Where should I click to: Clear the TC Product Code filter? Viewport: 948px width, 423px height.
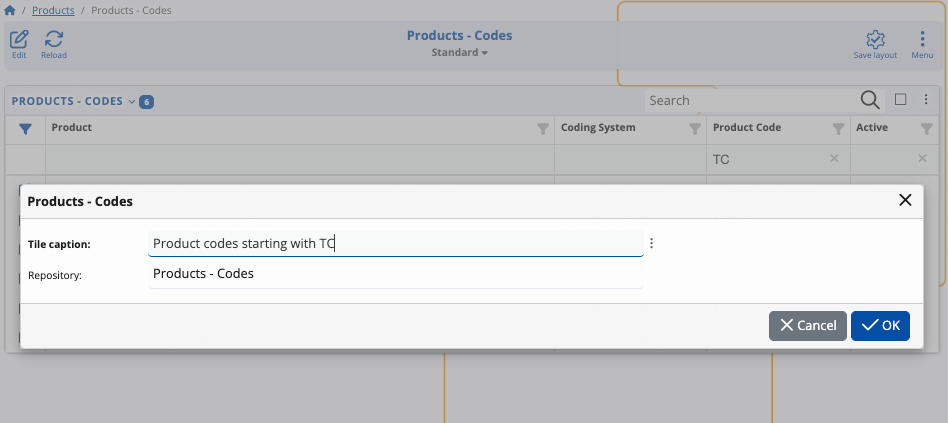coord(834,159)
